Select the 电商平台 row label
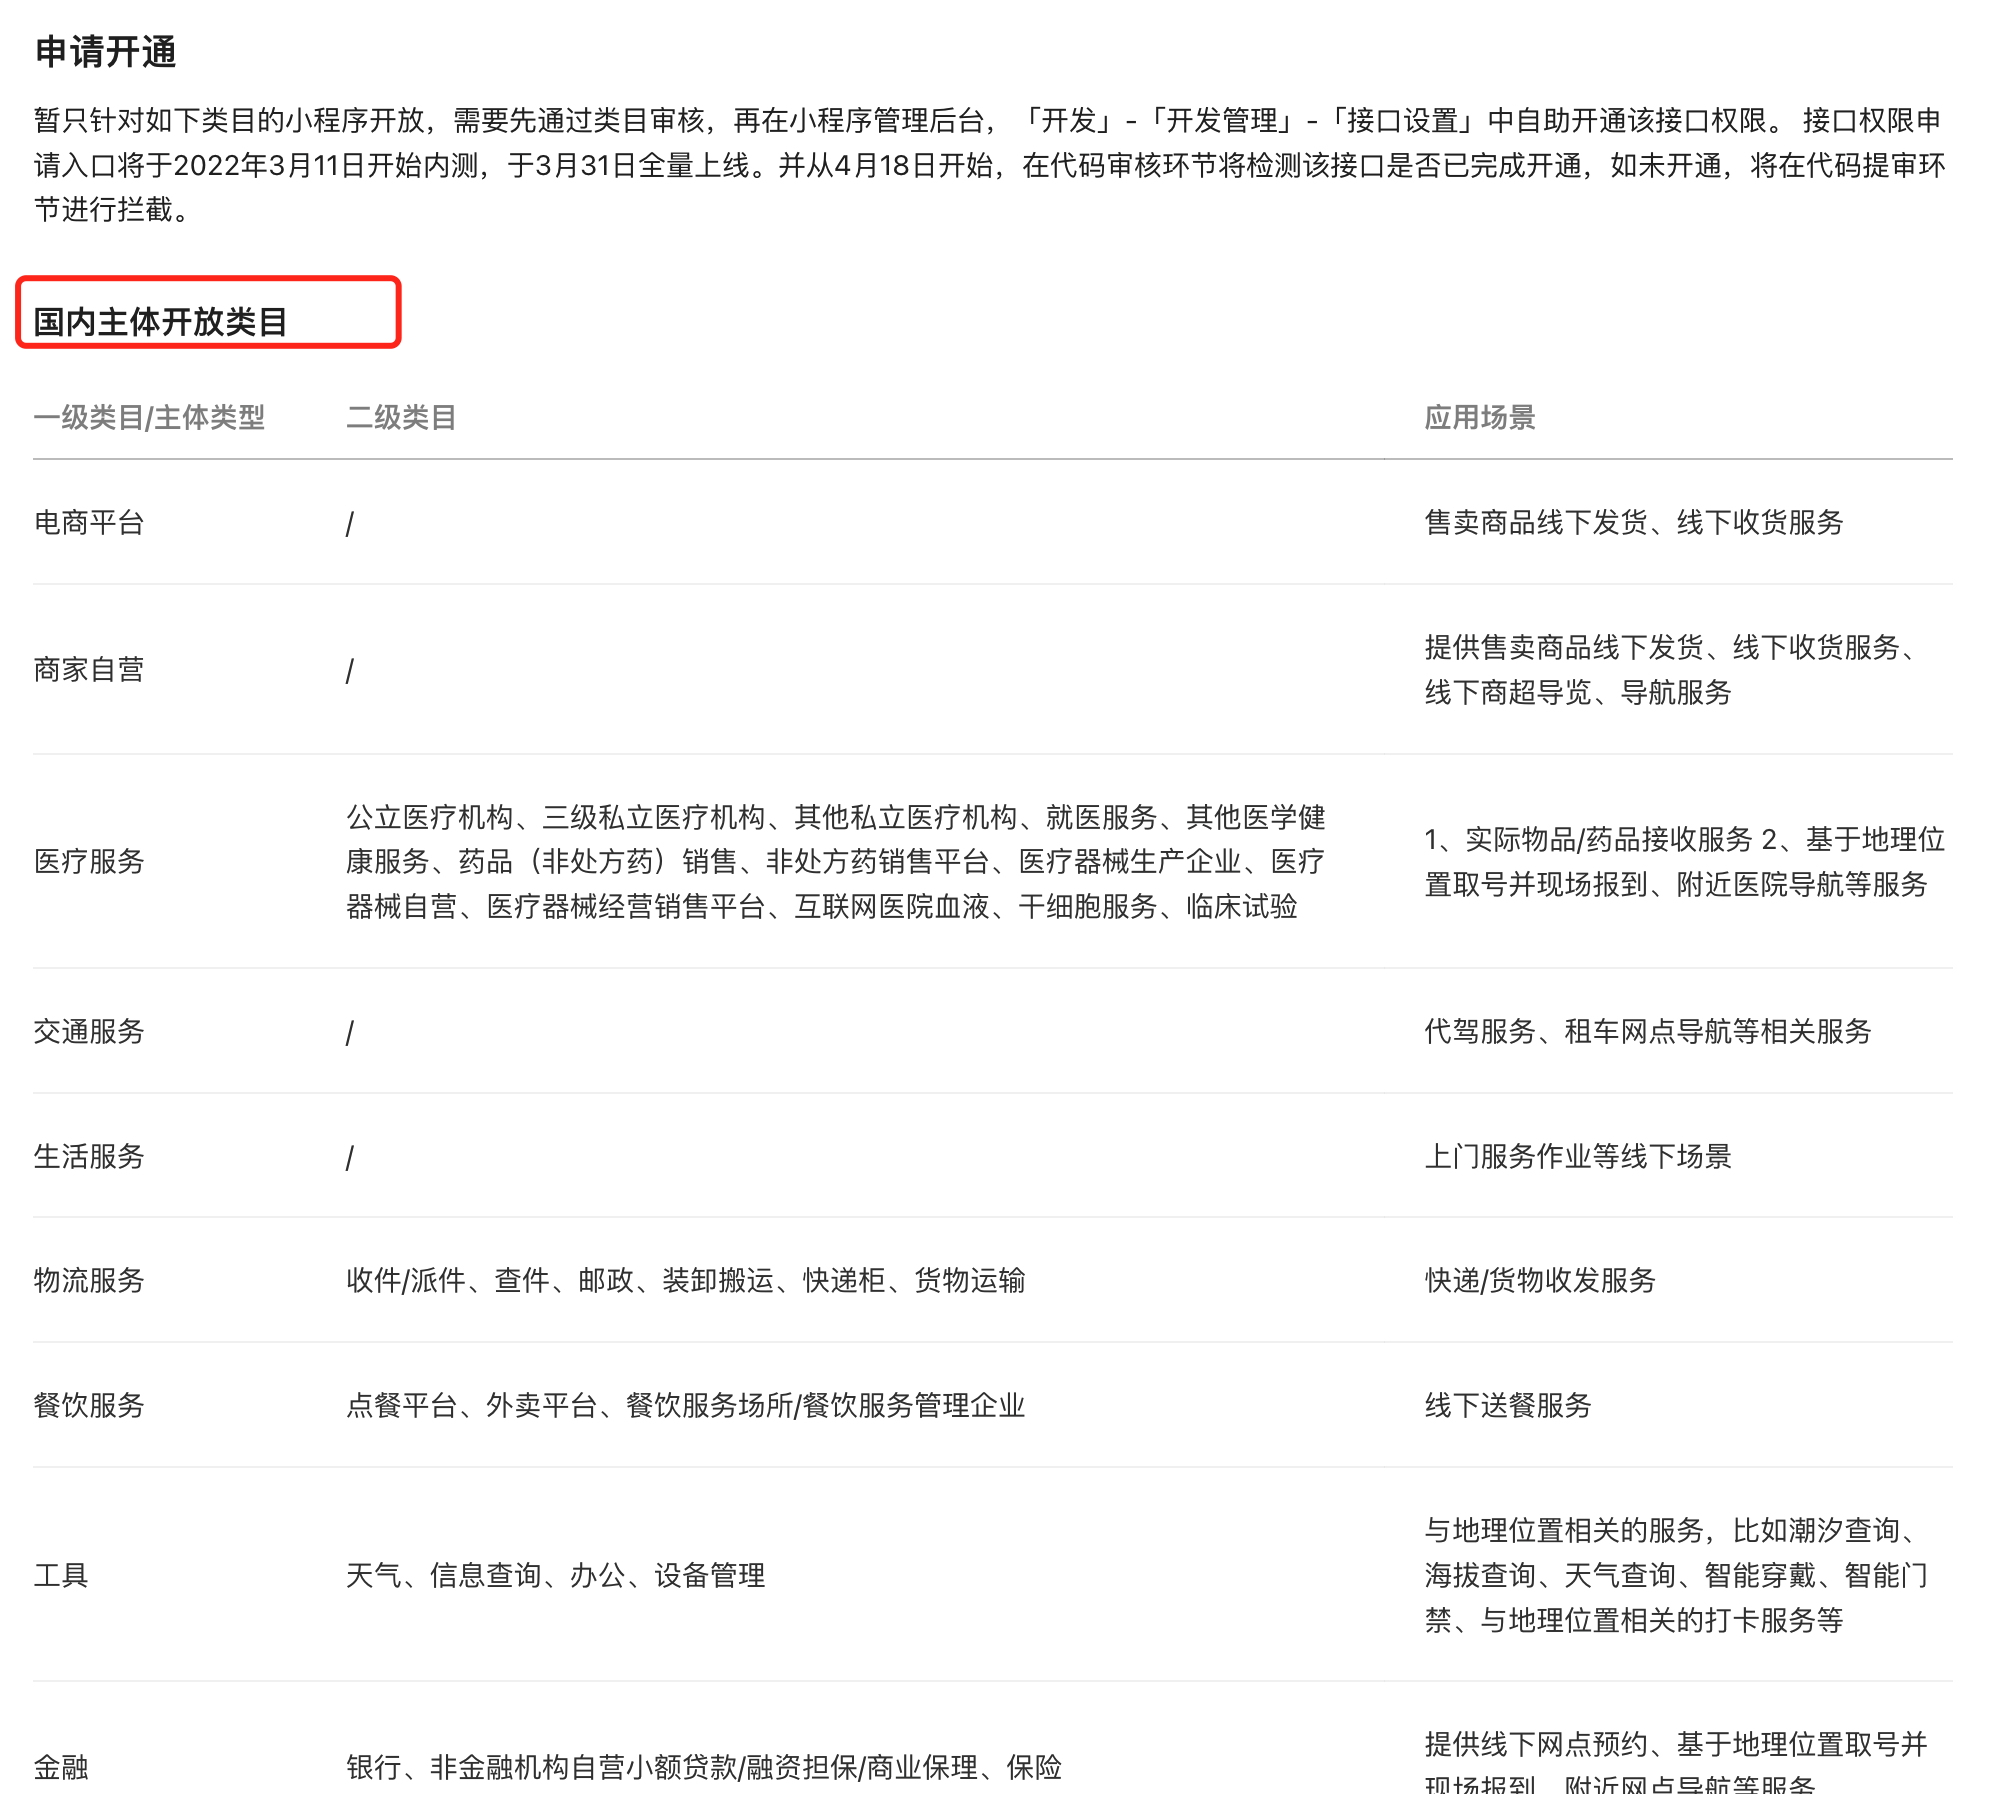Screen dimensions: 2002x1794 (x=89, y=523)
